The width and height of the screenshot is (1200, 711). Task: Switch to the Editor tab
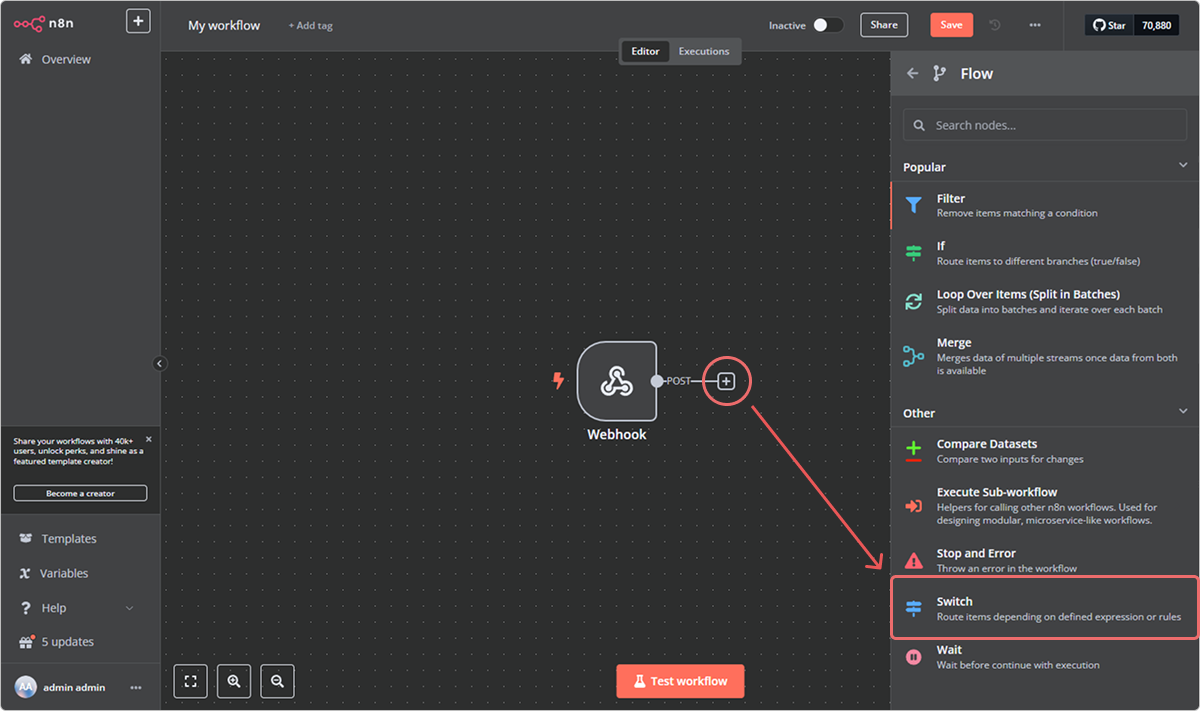pyautogui.click(x=645, y=51)
